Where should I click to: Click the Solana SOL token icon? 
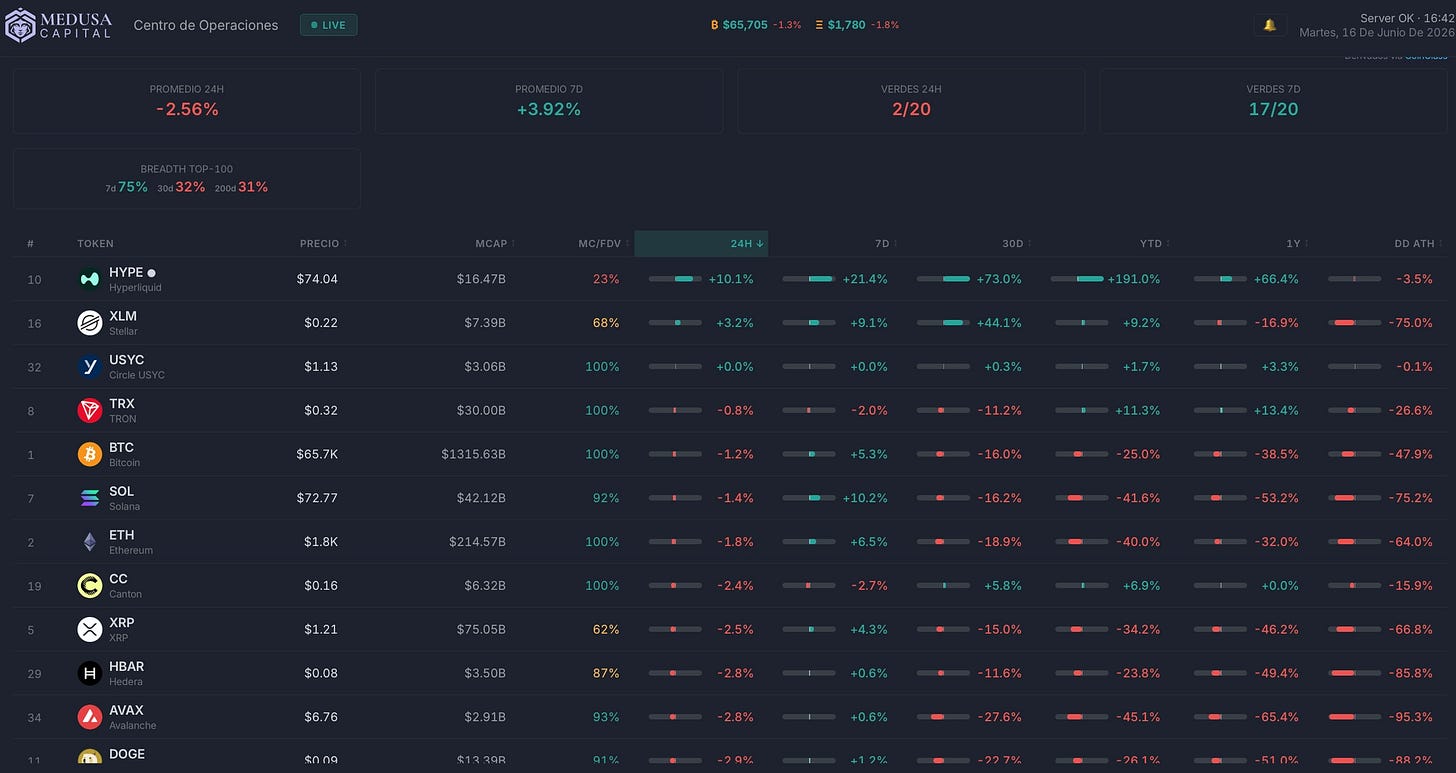pyautogui.click(x=90, y=498)
